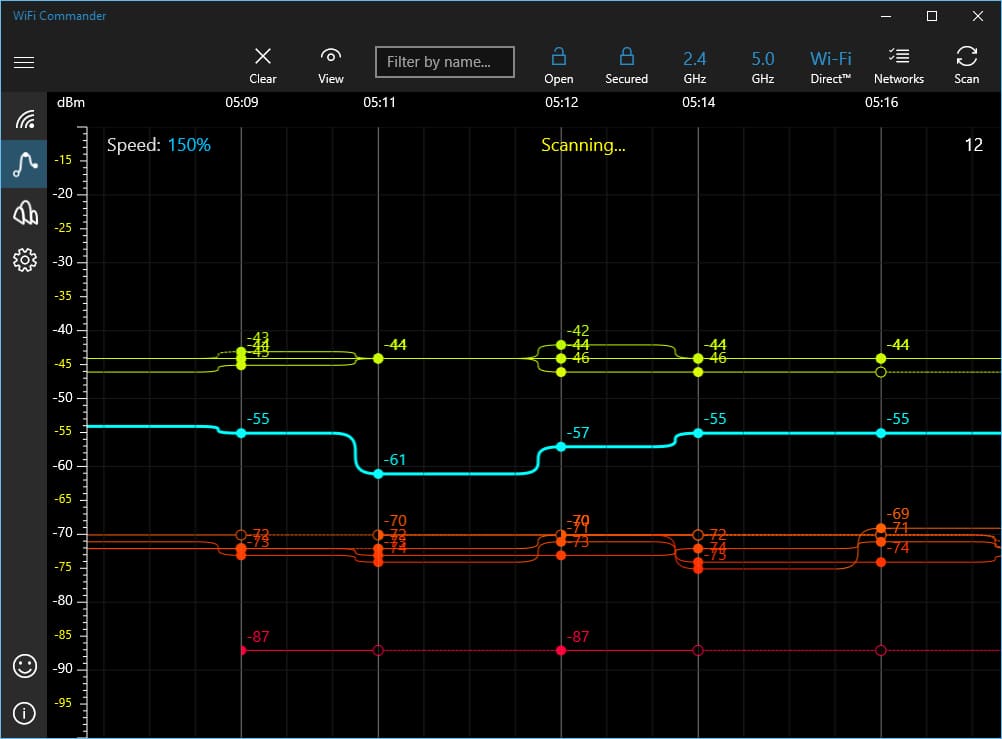Toggle the 5.0 GHz band filter
Viewport: 1002px width, 739px height.
tap(763, 64)
